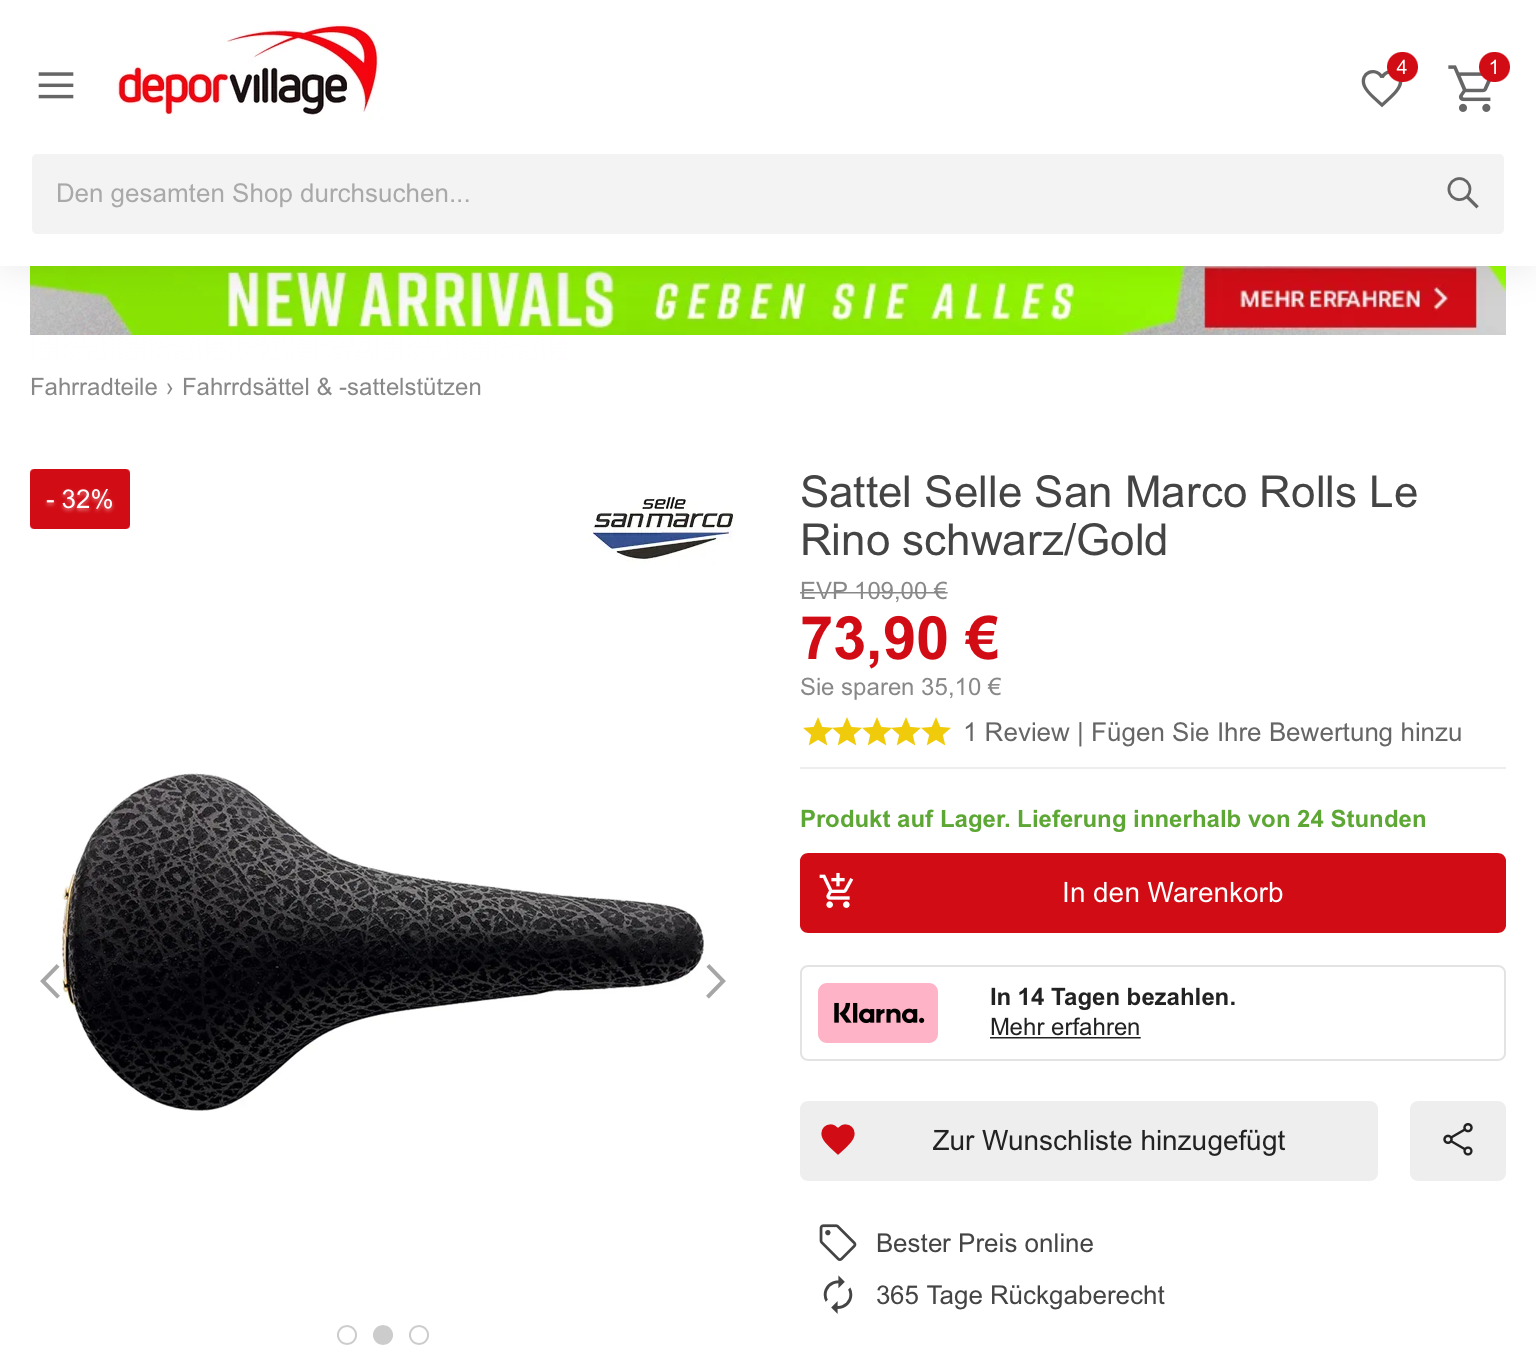1536x1357 pixels.
Task: Show the previous product image arrow
Action: (x=50, y=981)
